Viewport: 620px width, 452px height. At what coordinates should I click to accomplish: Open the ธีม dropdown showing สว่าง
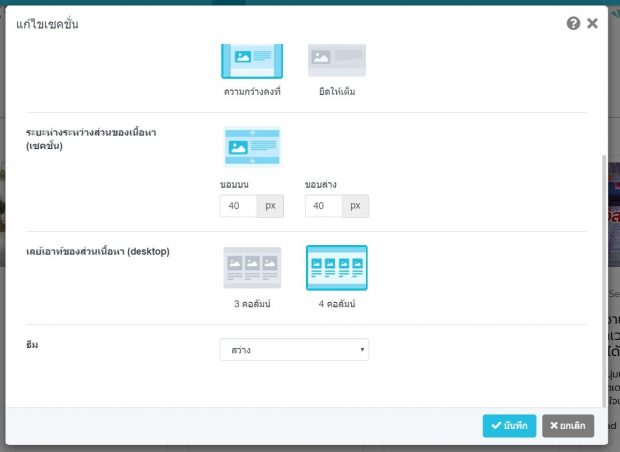click(294, 350)
